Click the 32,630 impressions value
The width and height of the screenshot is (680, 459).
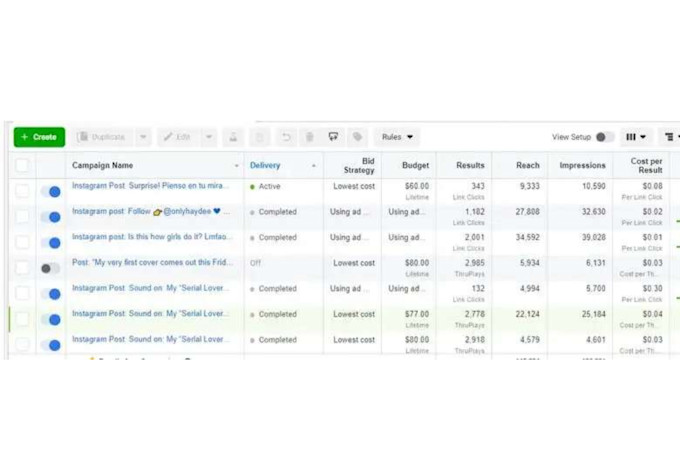[x=594, y=212]
